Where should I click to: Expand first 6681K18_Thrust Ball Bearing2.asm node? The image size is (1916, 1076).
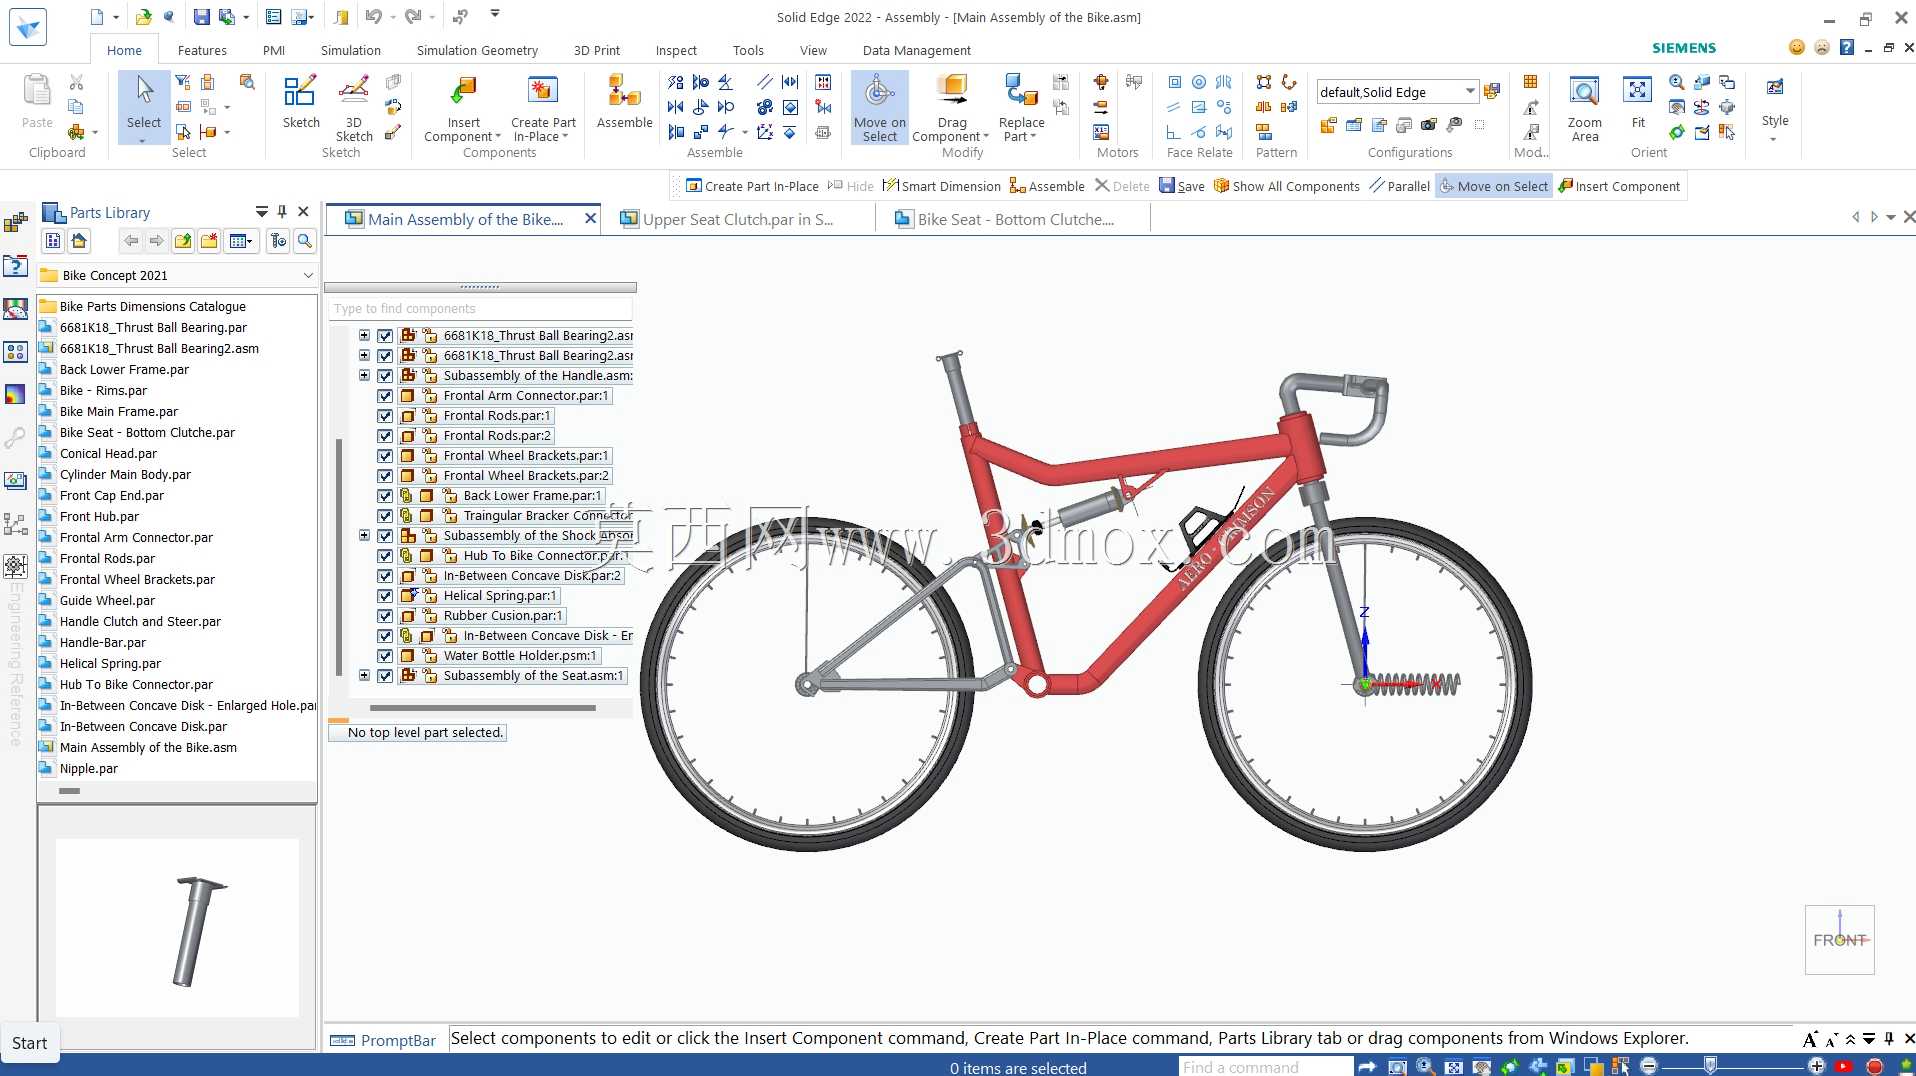[365, 336]
